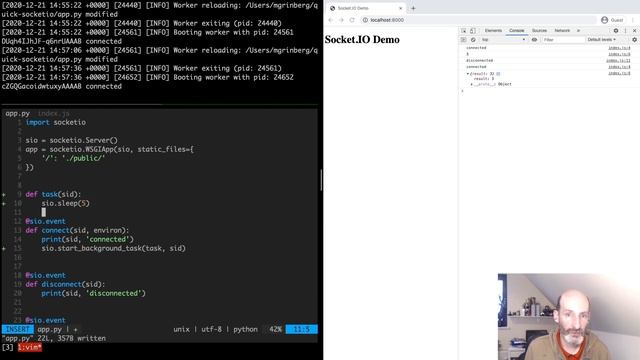This screenshot has width=640, height=360.
Task: Click the INSERT mode indicator in vim
Action: [x=18, y=329]
